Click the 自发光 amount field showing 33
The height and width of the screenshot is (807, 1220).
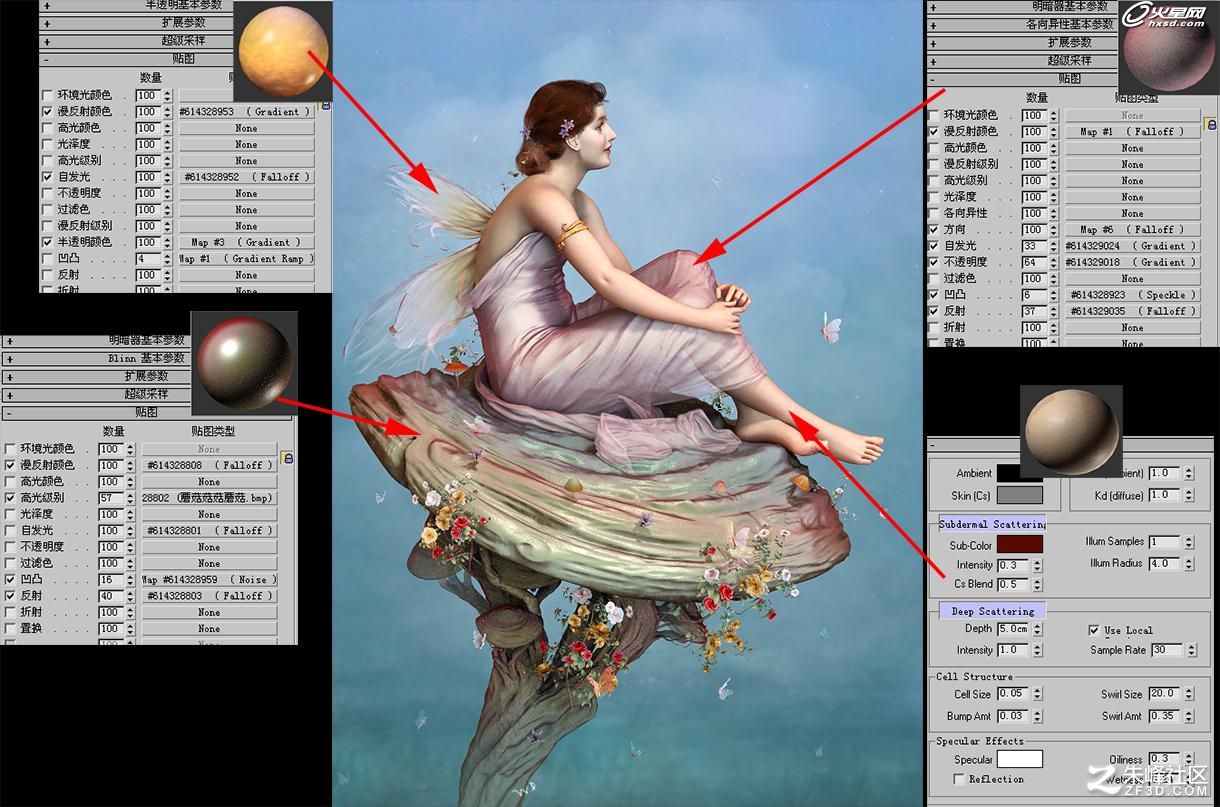click(1033, 246)
